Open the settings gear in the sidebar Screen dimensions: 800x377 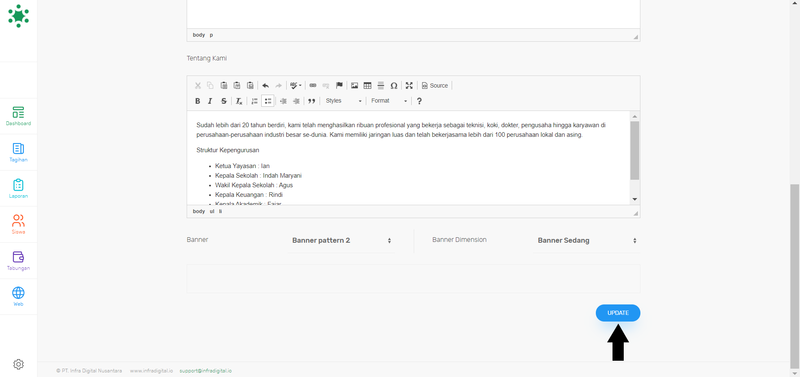click(18, 364)
